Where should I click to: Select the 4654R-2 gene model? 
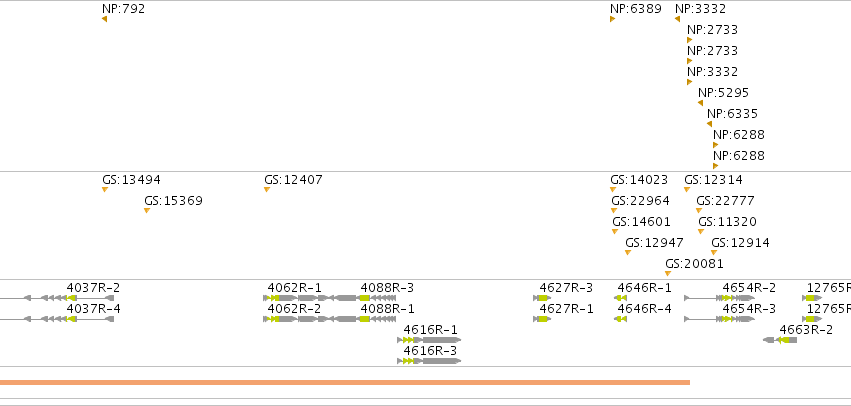pos(719,298)
